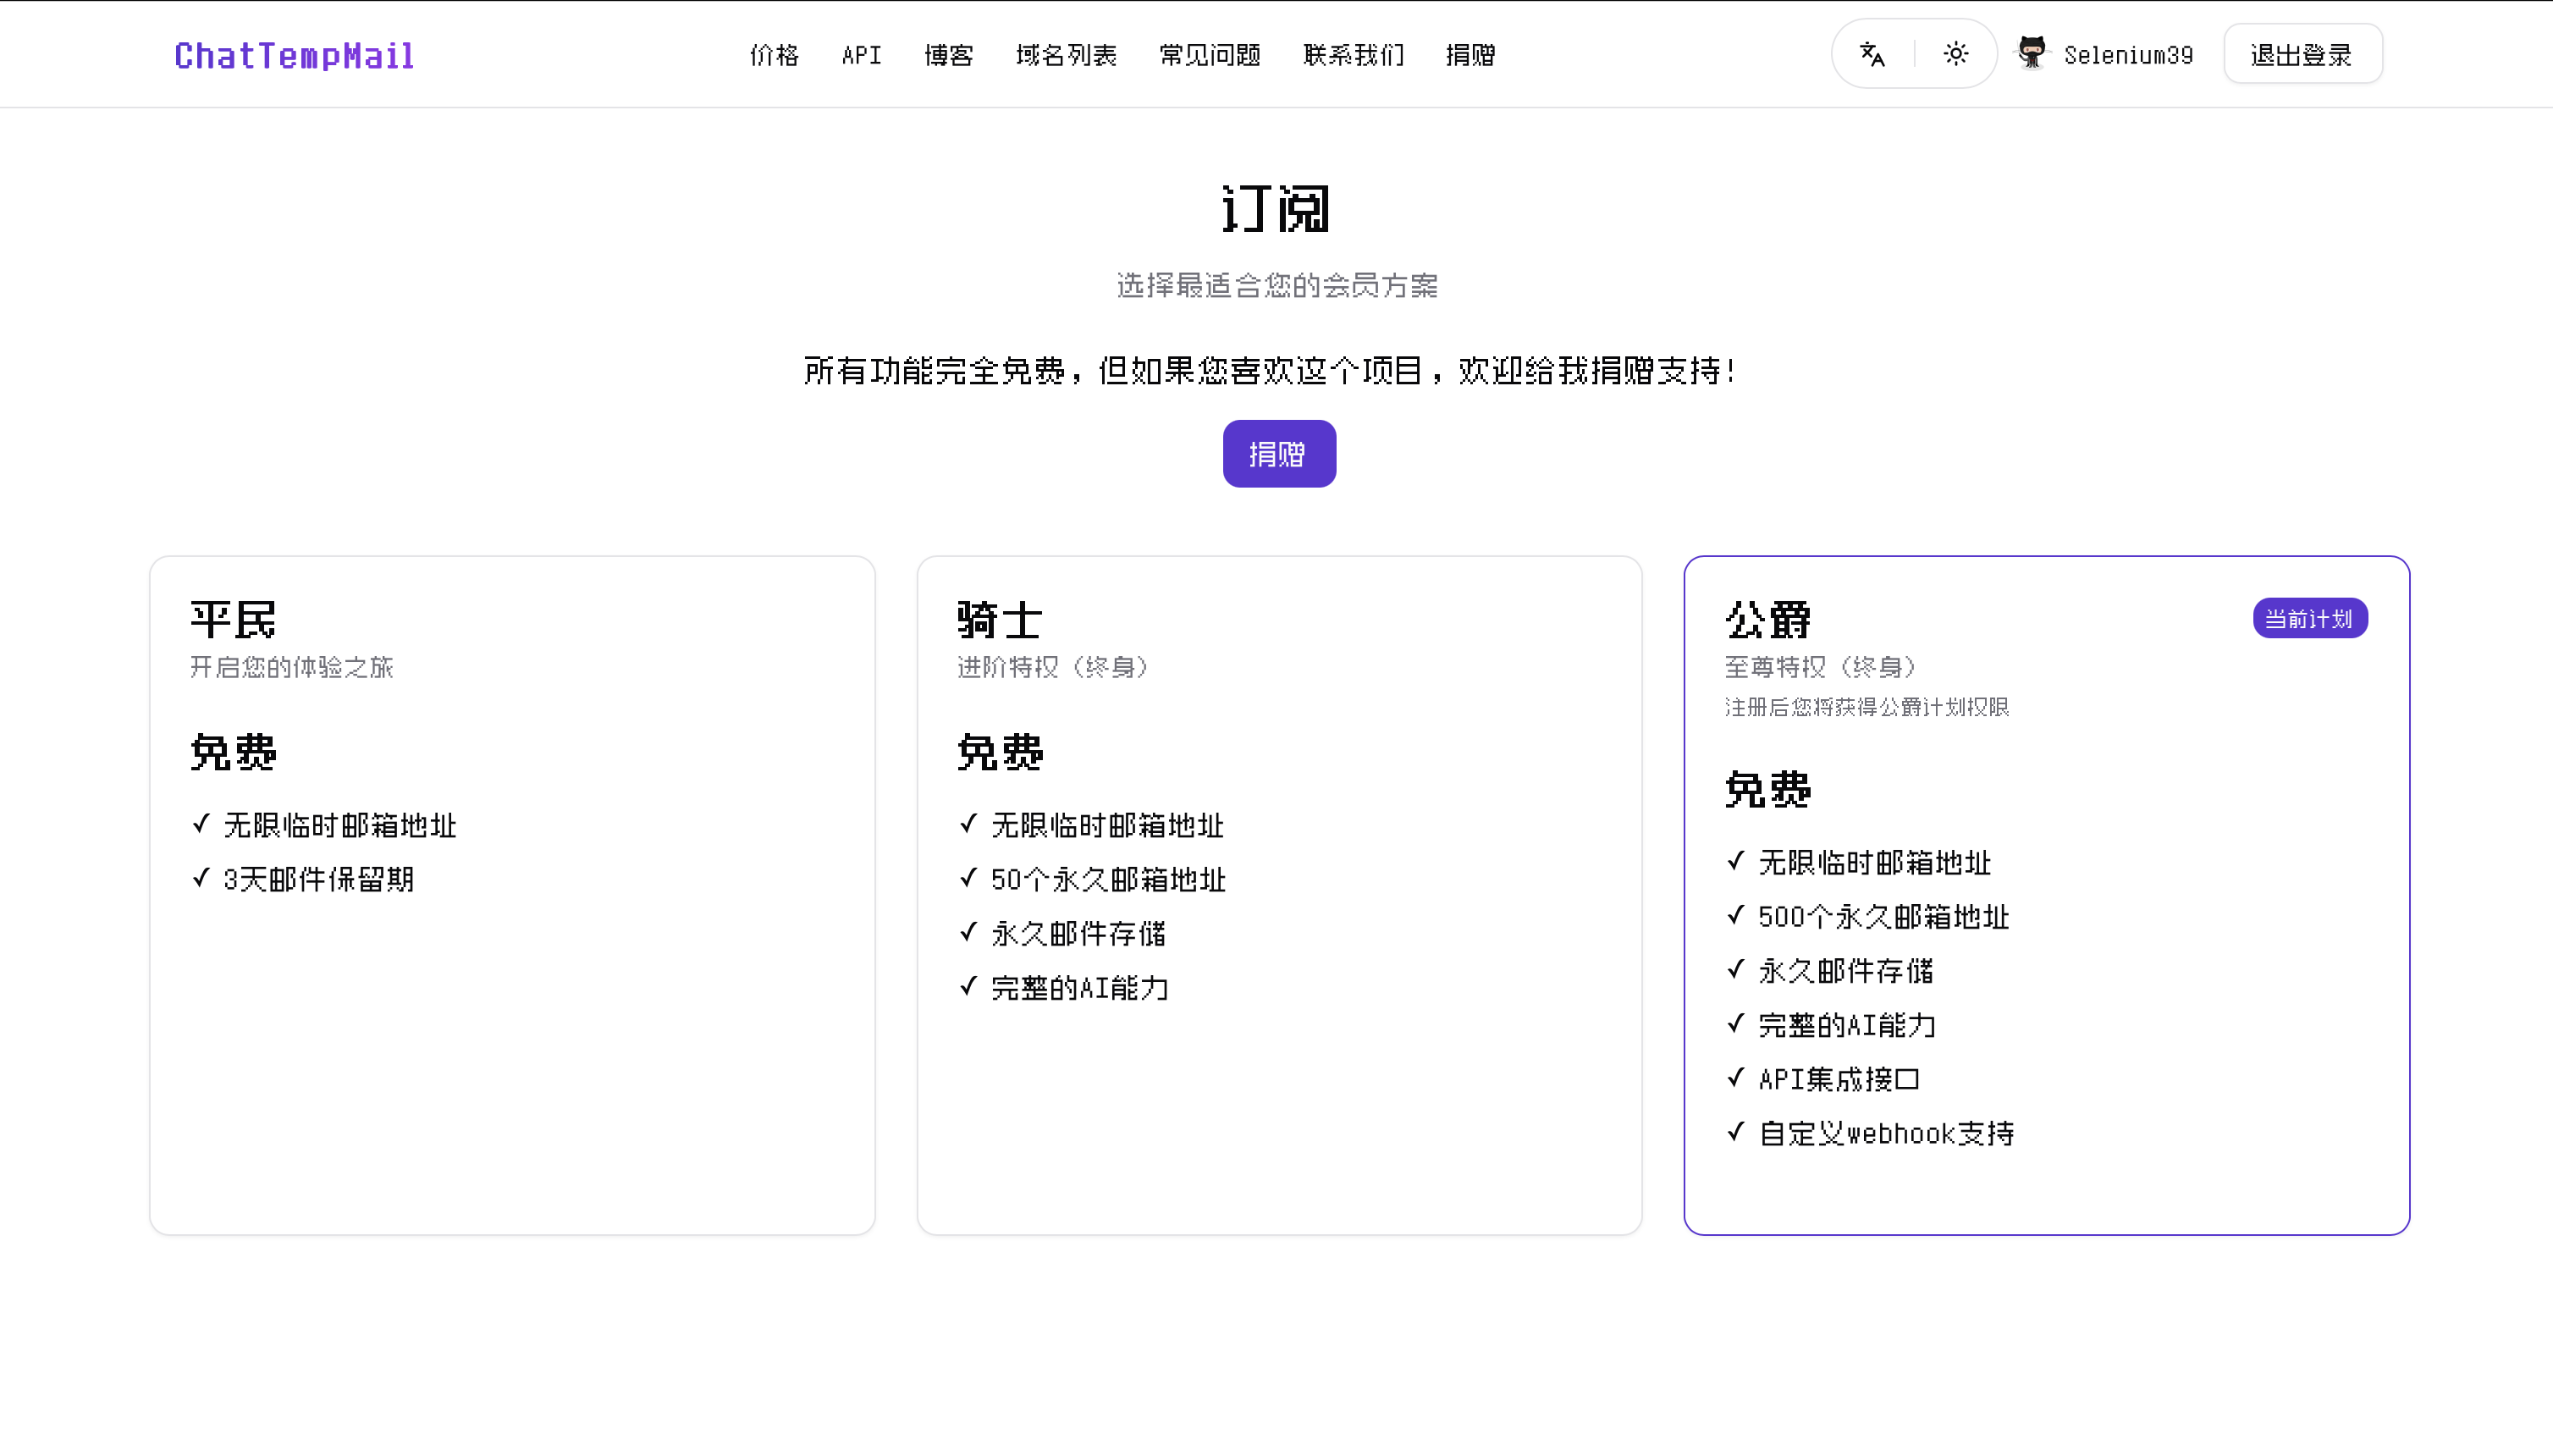Navigate to 域名列表 domain list
Image resolution: width=2553 pixels, height=1456 pixels.
coord(1066,55)
